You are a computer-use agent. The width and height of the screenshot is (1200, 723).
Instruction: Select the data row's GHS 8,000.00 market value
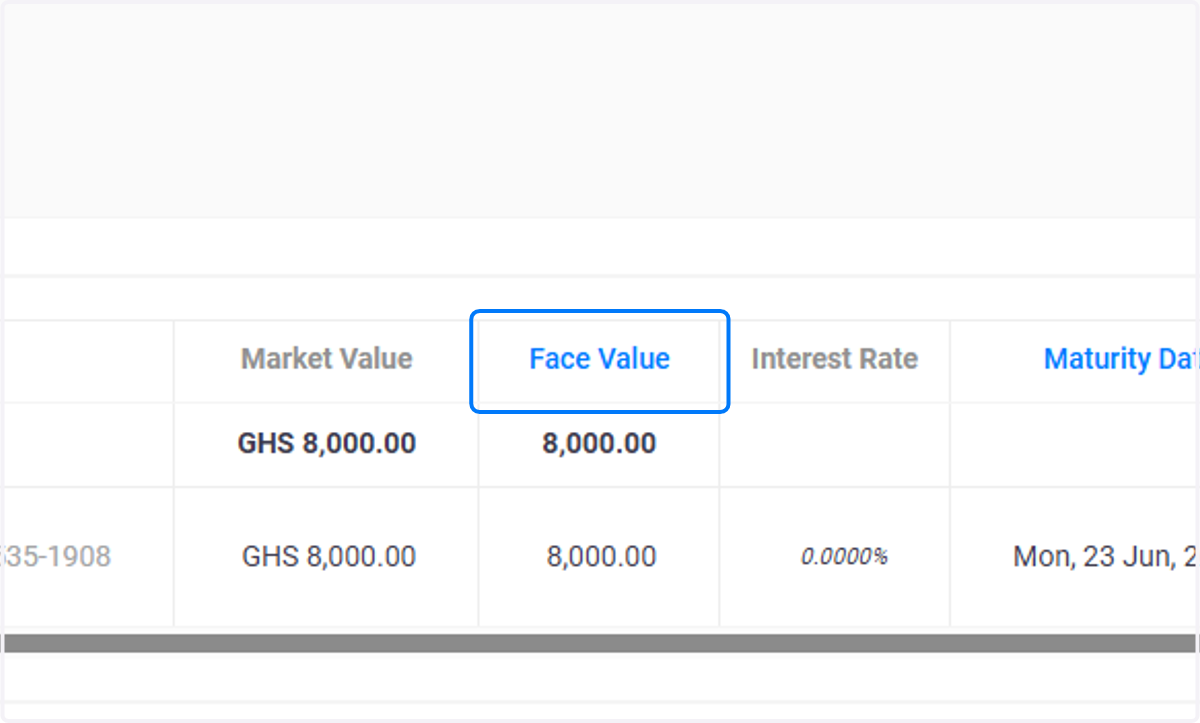point(329,556)
